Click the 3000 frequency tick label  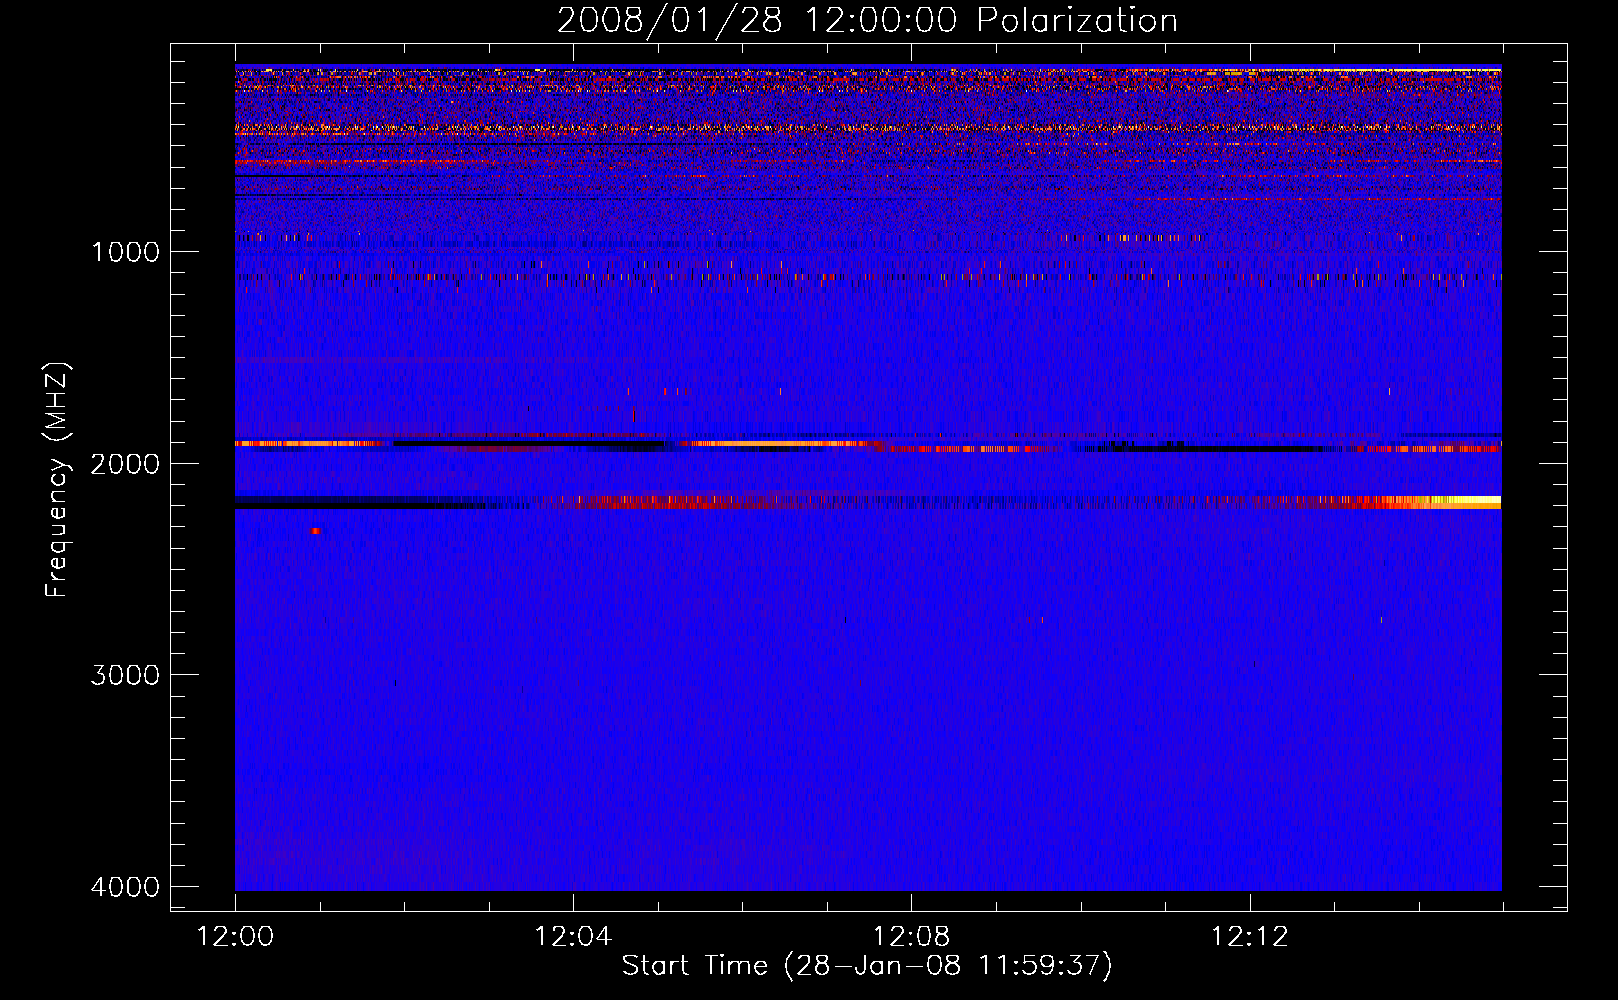coord(125,675)
